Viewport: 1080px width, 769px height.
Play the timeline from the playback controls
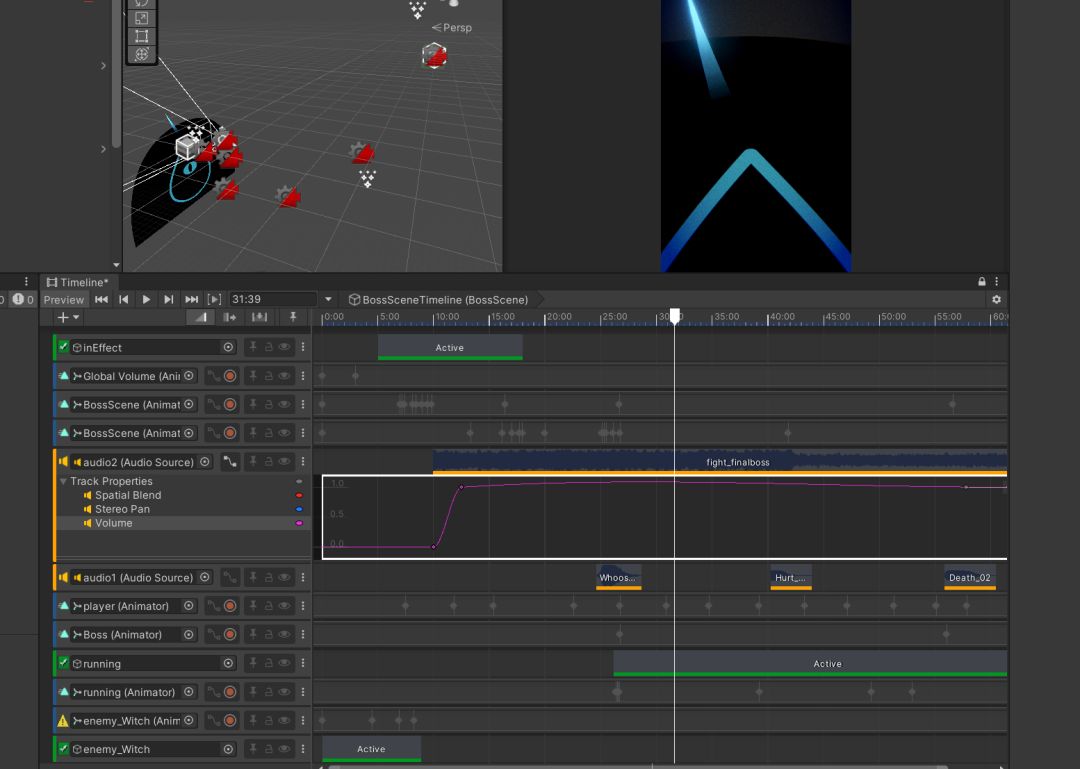[x=146, y=299]
